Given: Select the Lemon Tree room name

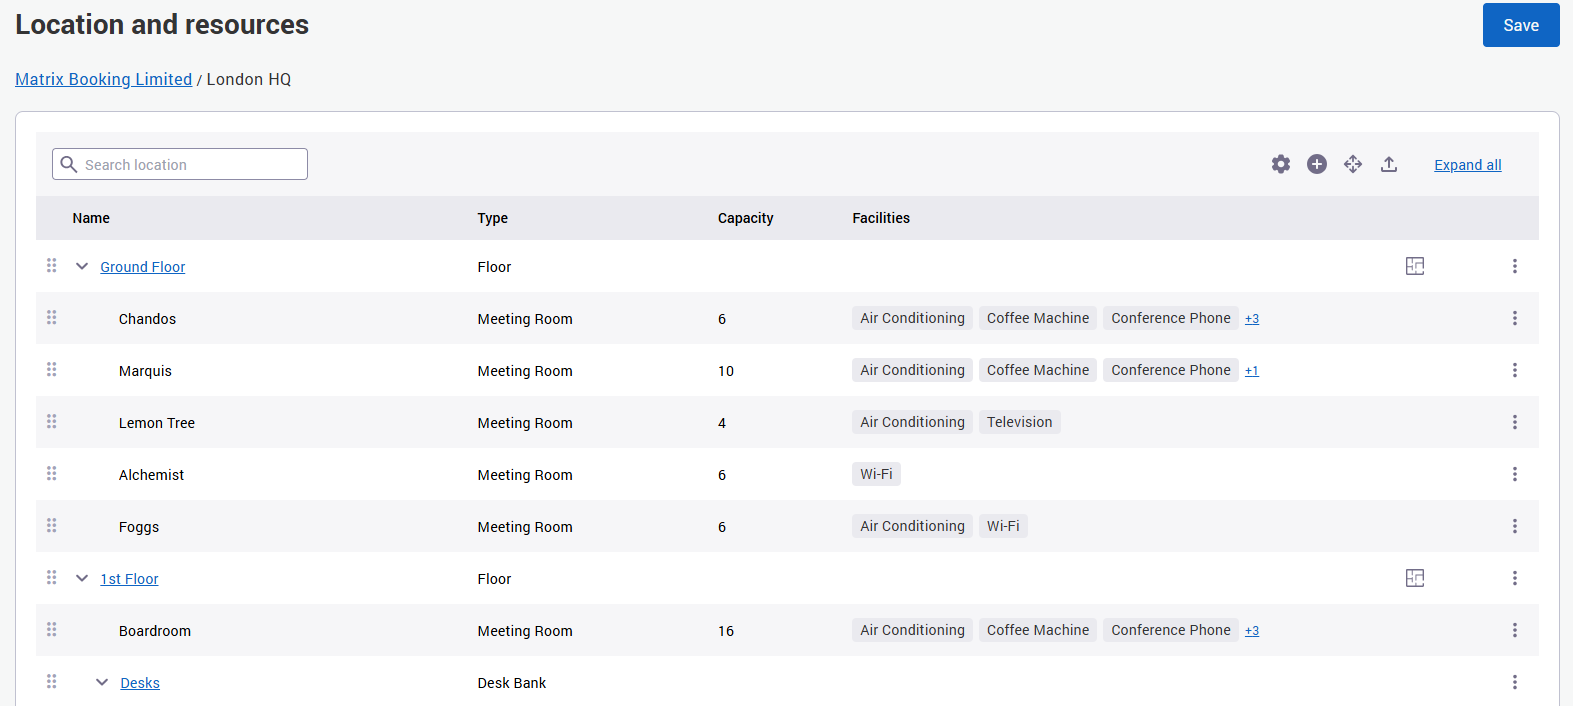Looking at the screenshot, I should pos(157,423).
